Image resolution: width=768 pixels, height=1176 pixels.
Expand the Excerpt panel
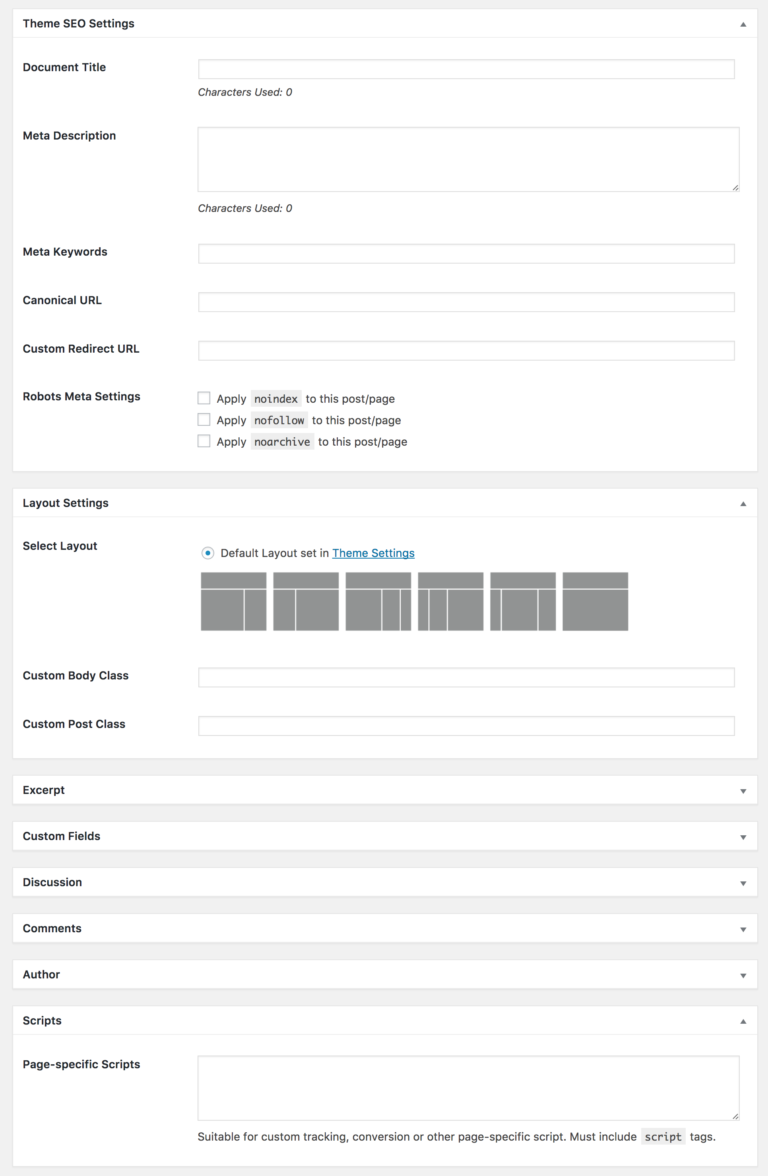coord(743,790)
